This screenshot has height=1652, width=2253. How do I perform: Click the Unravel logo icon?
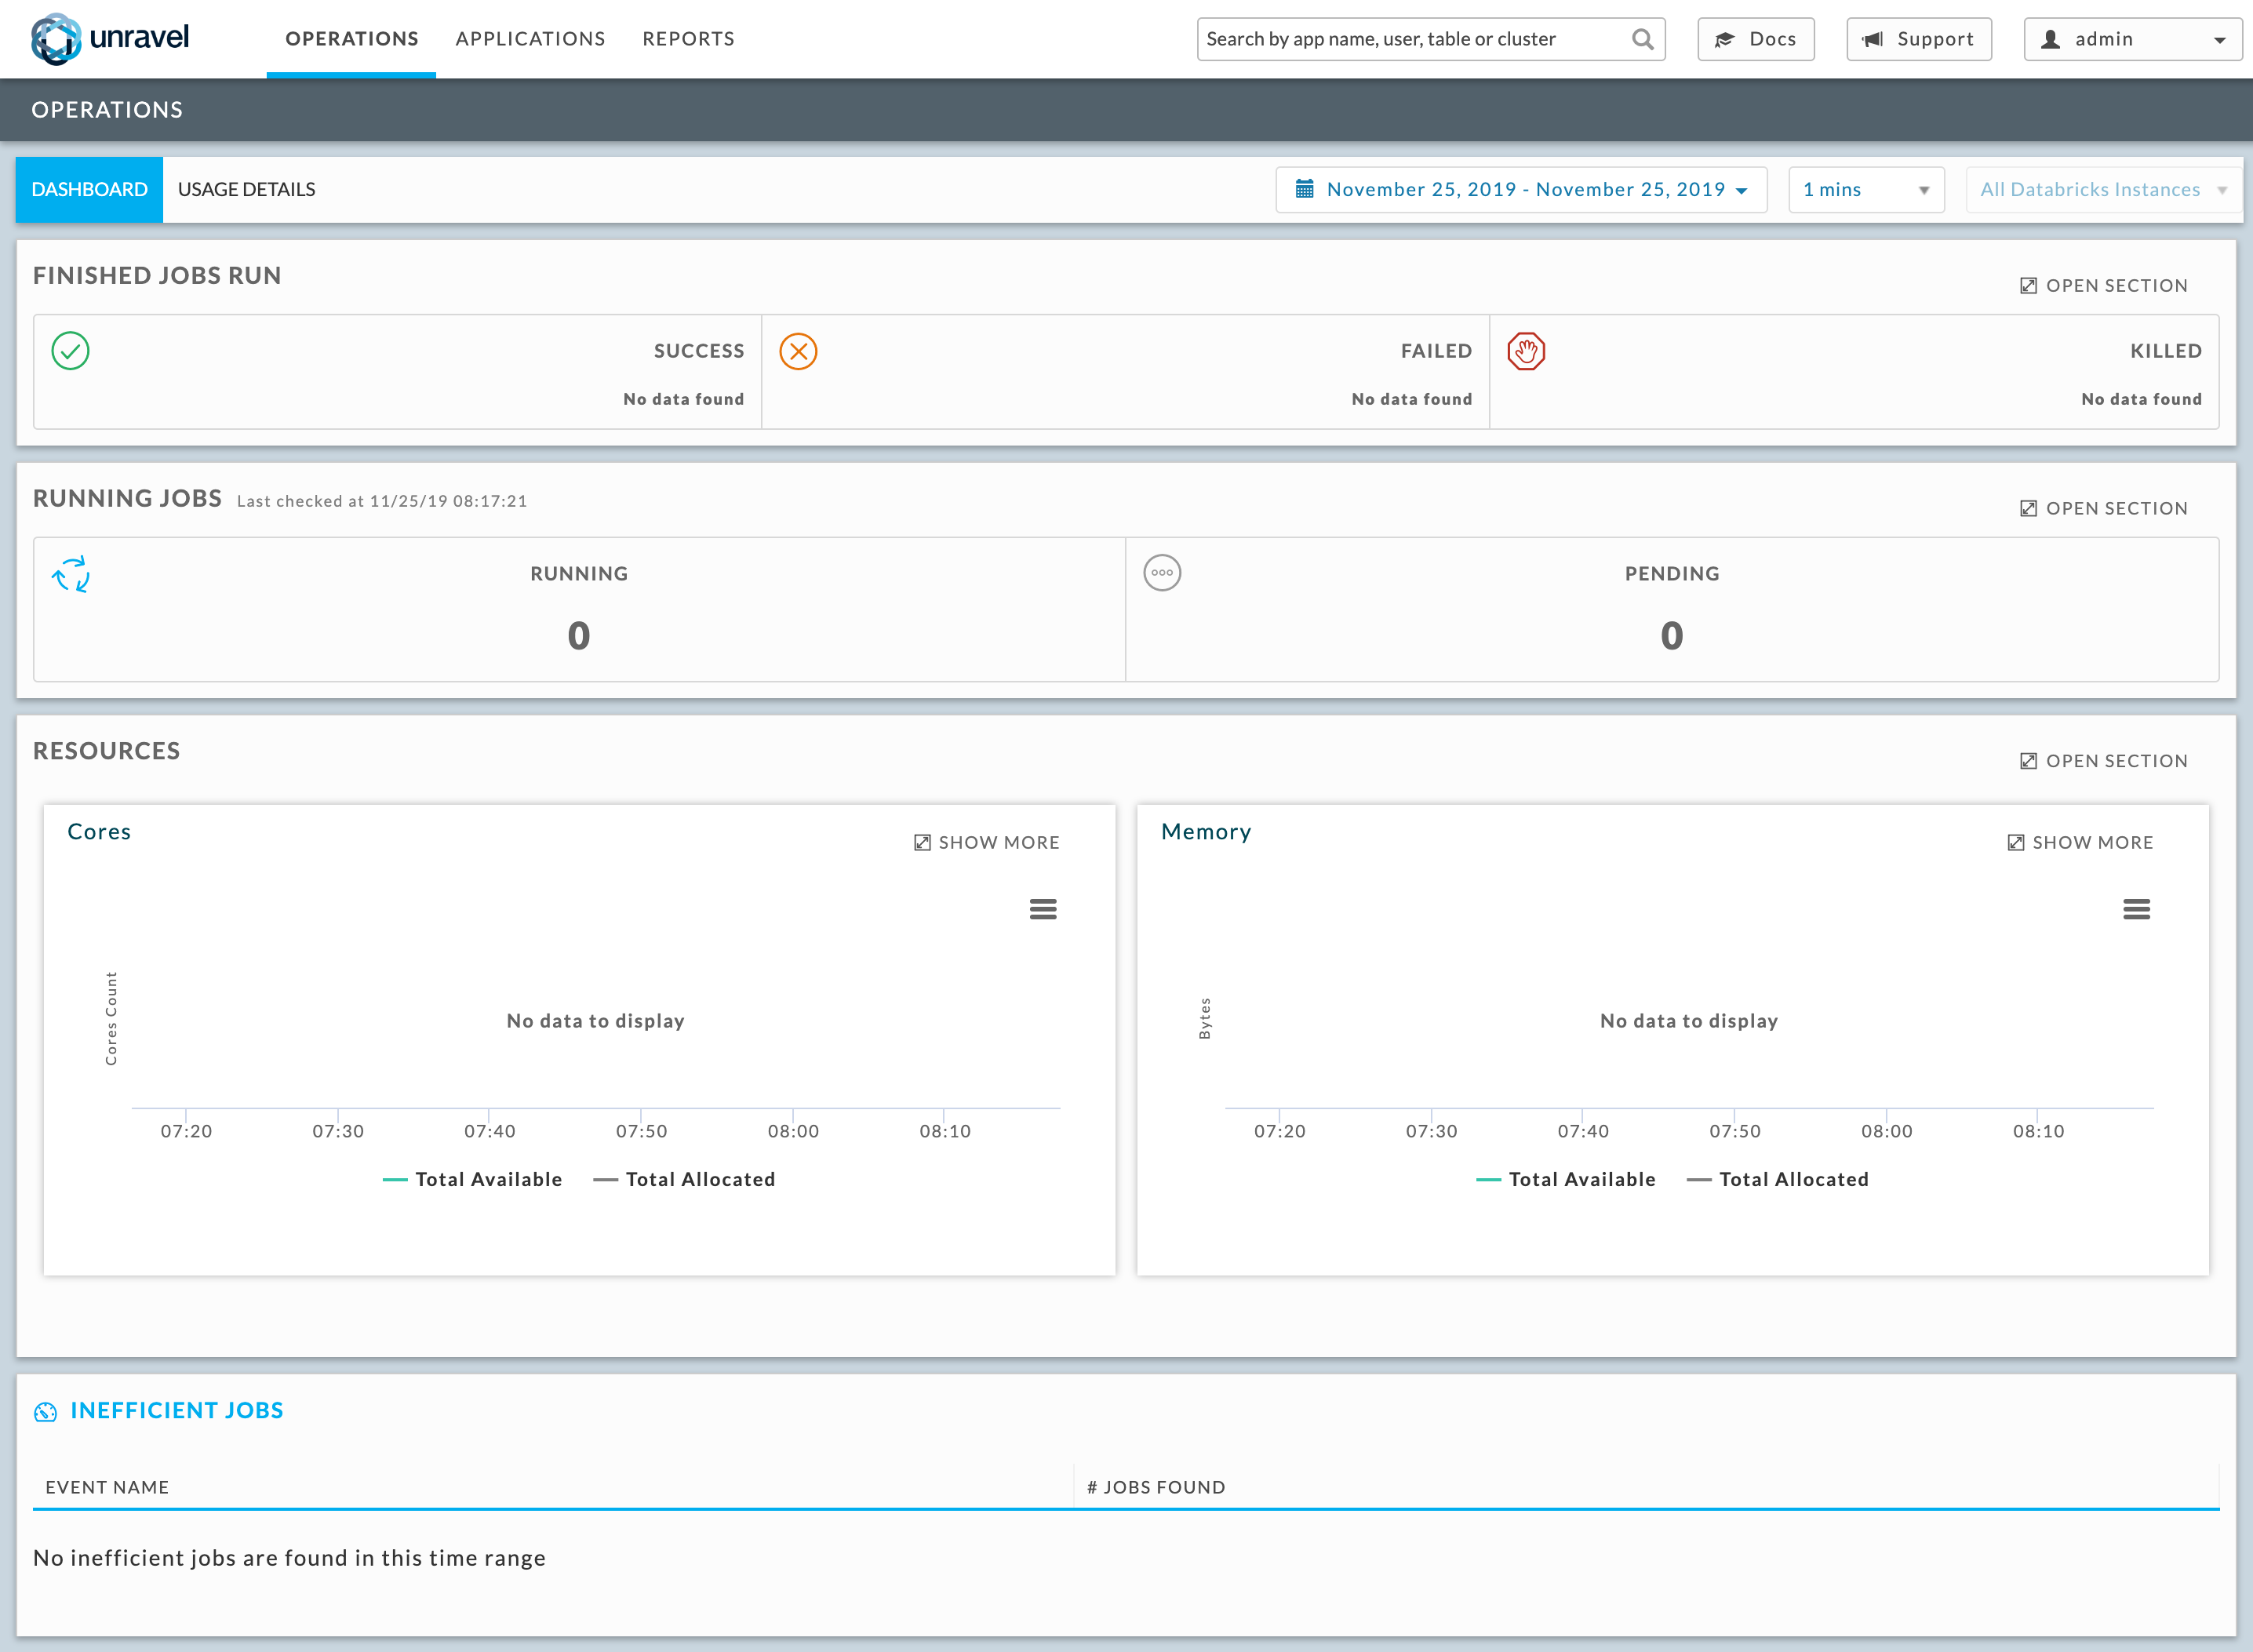[56, 39]
